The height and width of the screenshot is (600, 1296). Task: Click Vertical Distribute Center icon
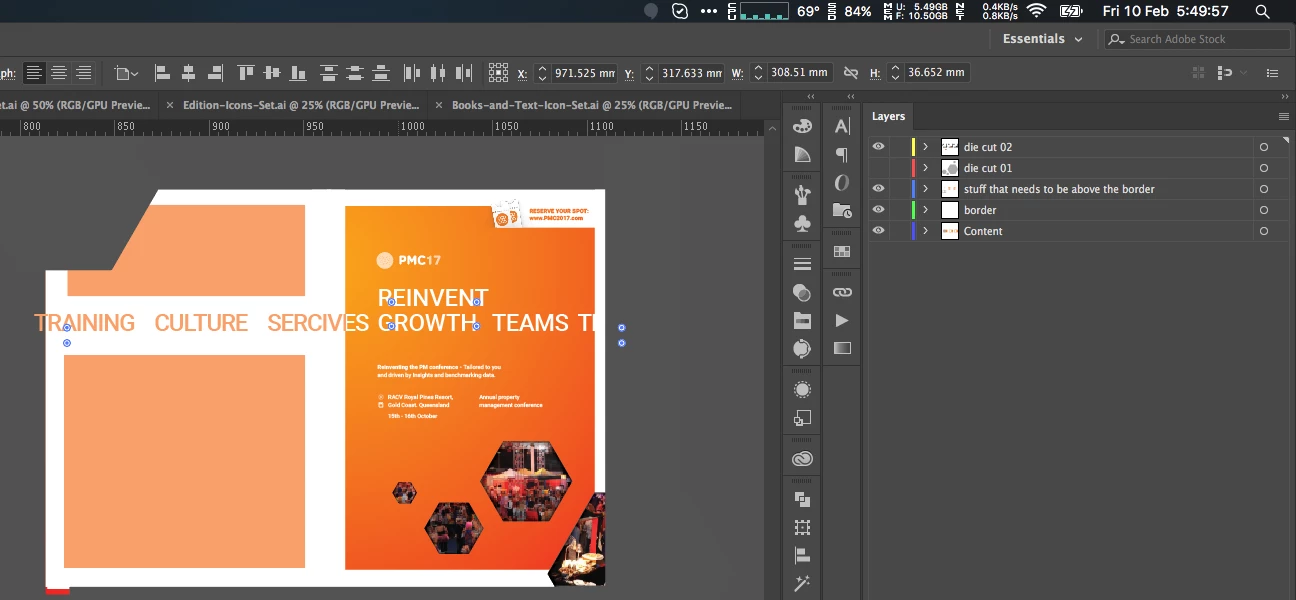click(x=354, y=73)
